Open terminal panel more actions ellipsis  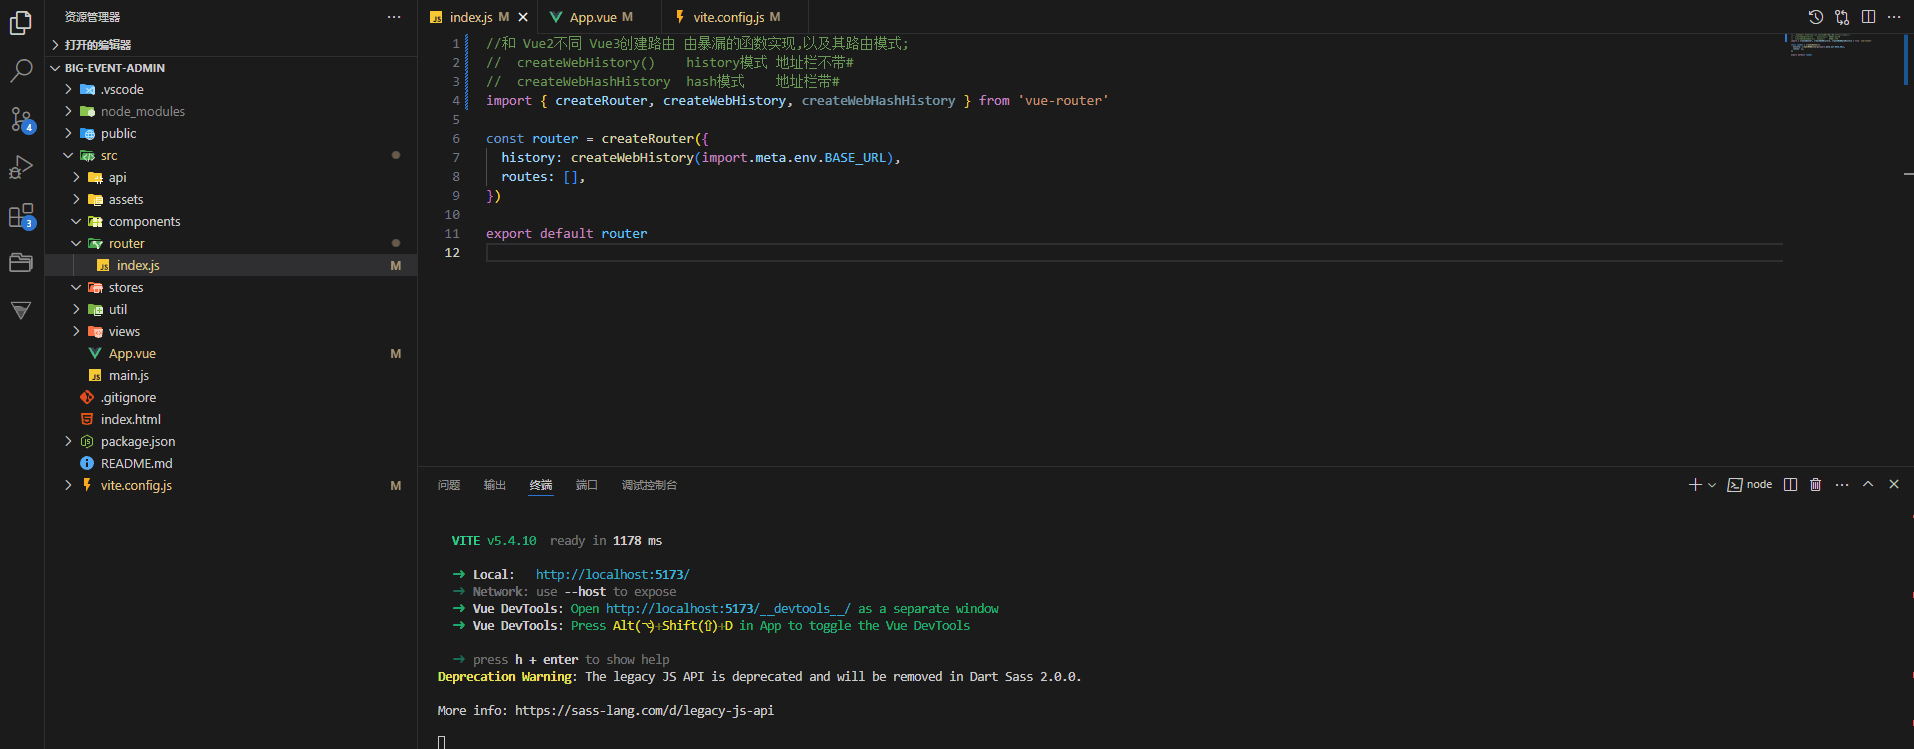click(1842, 485)
